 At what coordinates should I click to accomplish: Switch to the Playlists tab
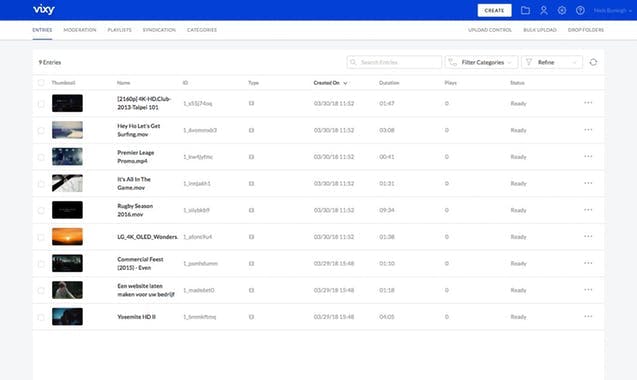click(x=119, y=30)
